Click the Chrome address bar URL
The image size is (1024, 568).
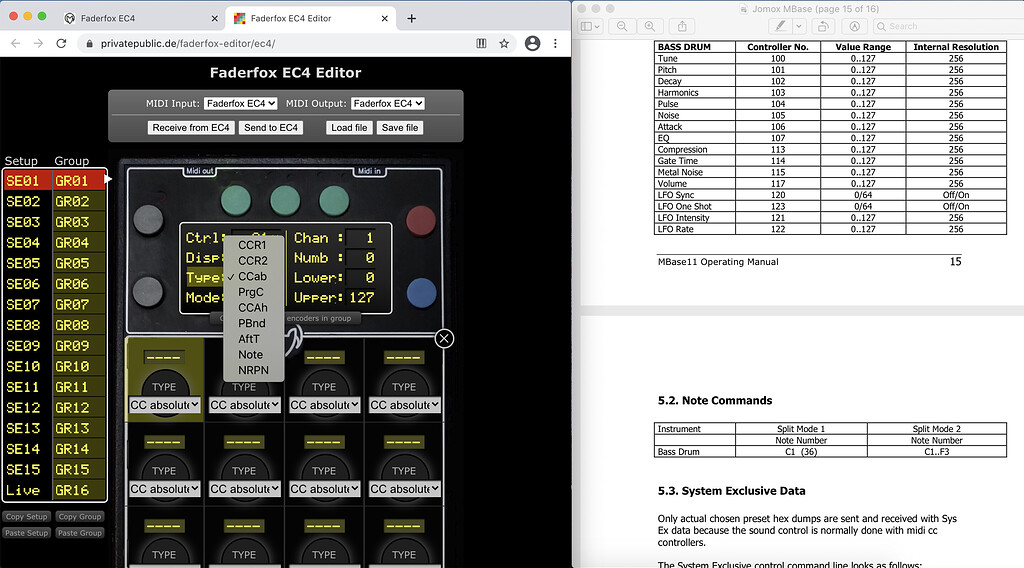point(188,44)
